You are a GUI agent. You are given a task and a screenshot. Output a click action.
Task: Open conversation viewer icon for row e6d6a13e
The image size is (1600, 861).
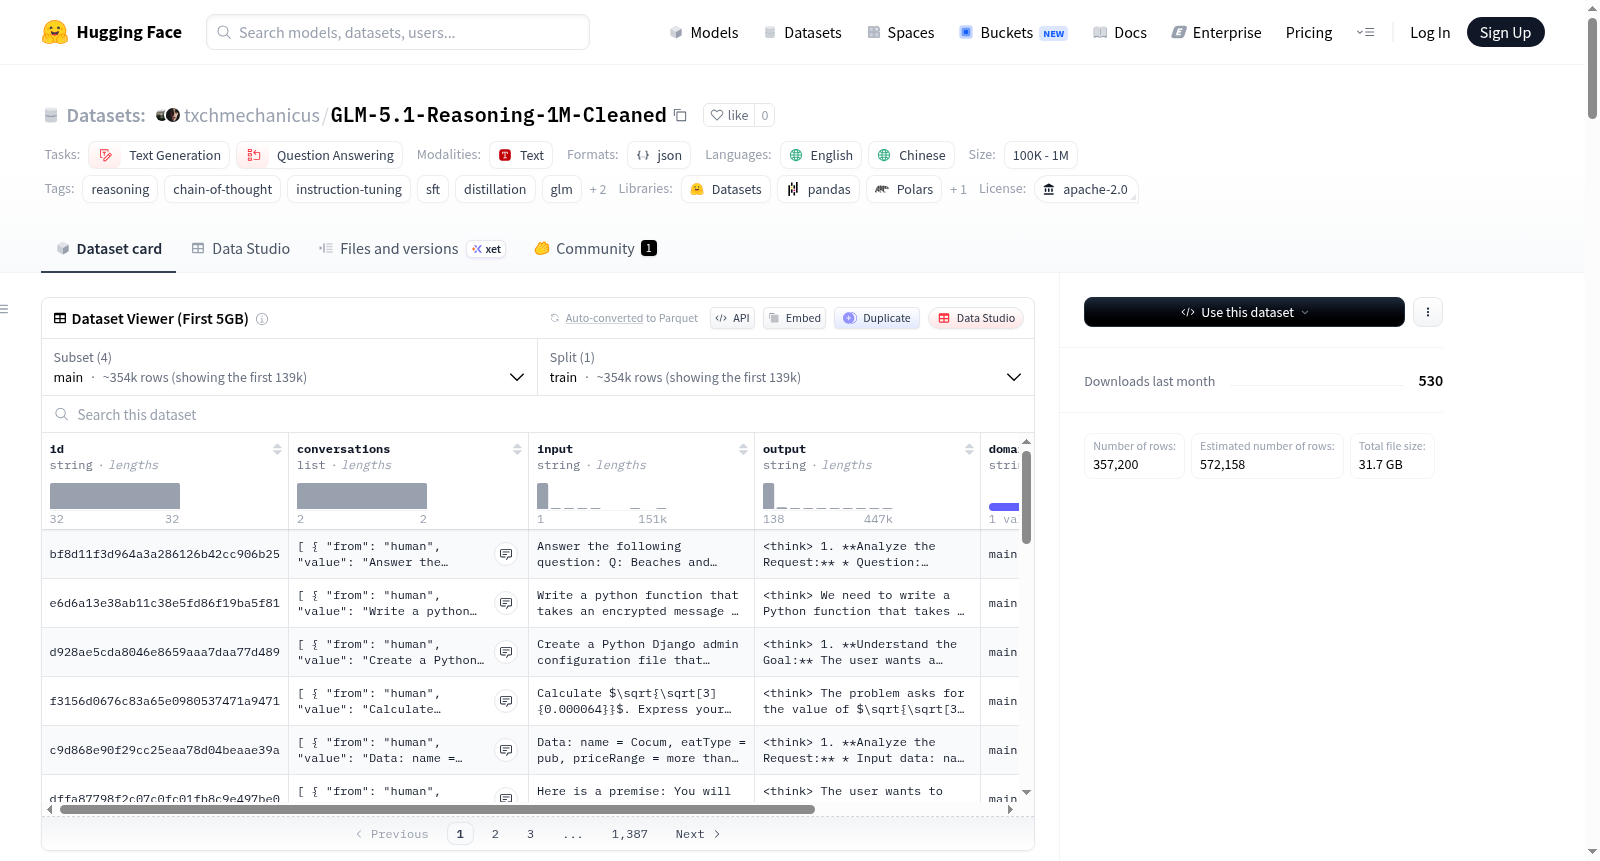pyautogui.click(x=506, y=603)
